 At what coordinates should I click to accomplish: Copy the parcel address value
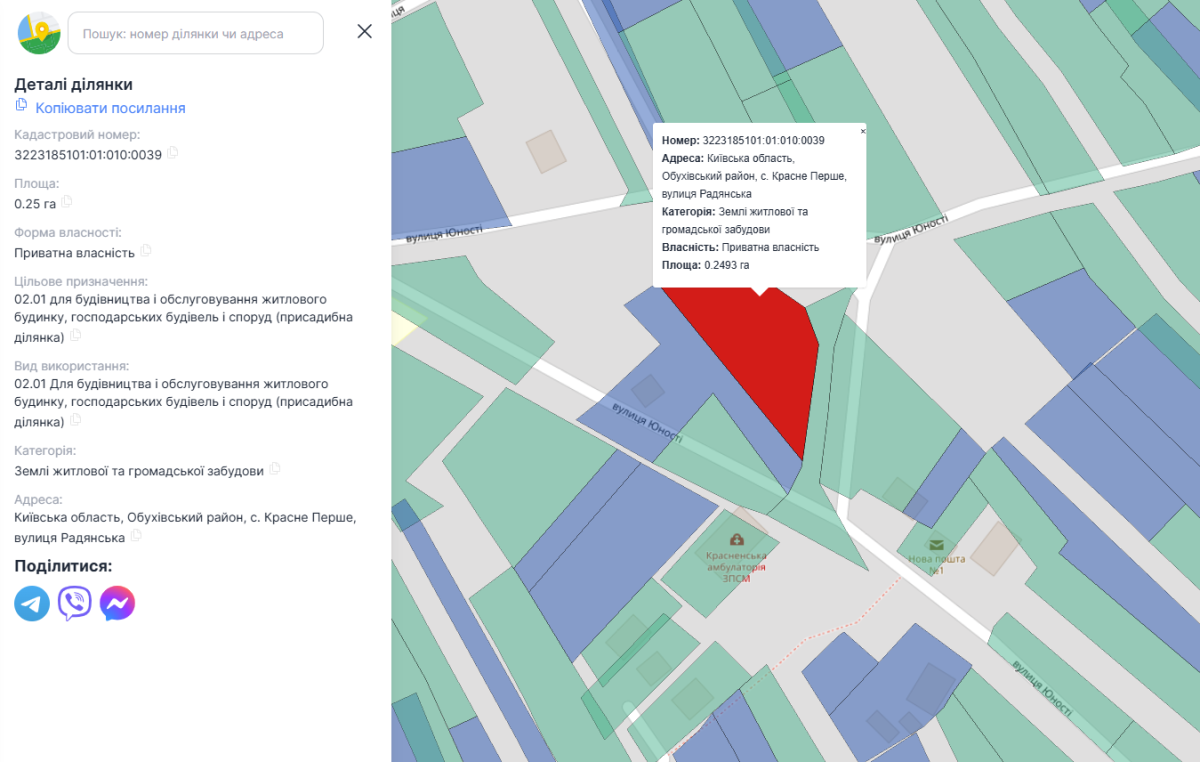136,536
